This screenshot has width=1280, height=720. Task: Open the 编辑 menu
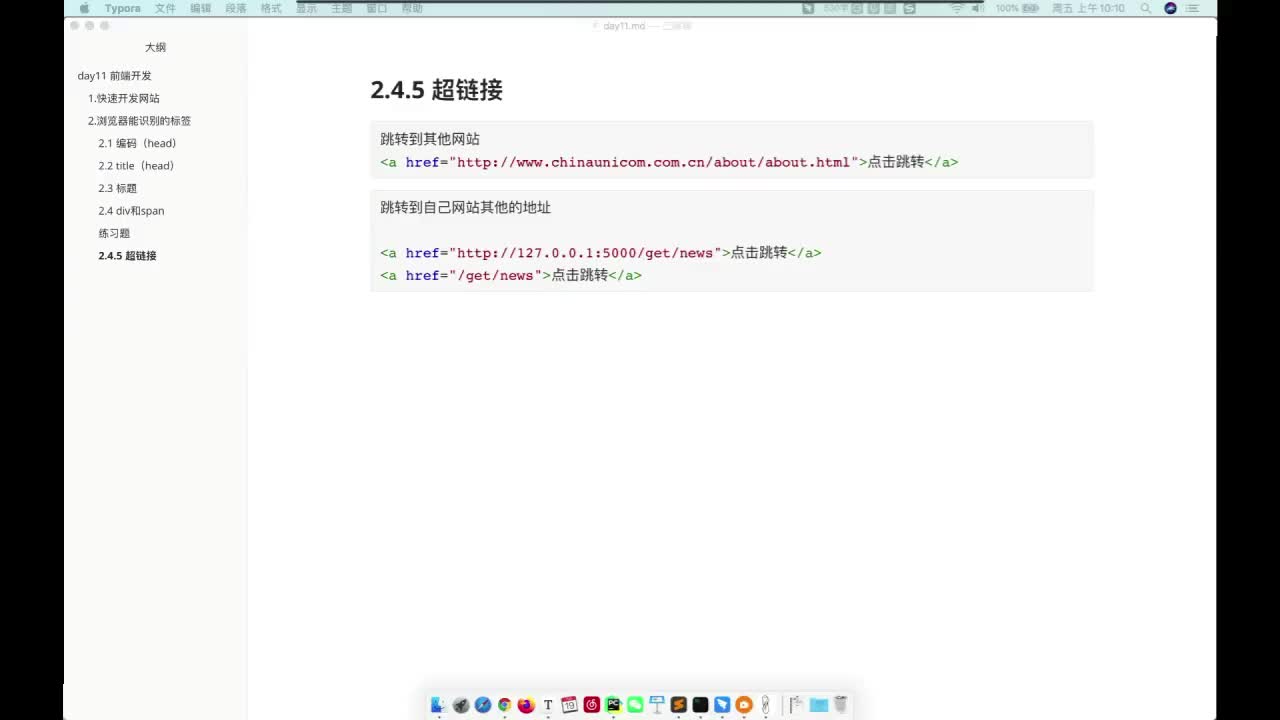(x=201, y=8)
